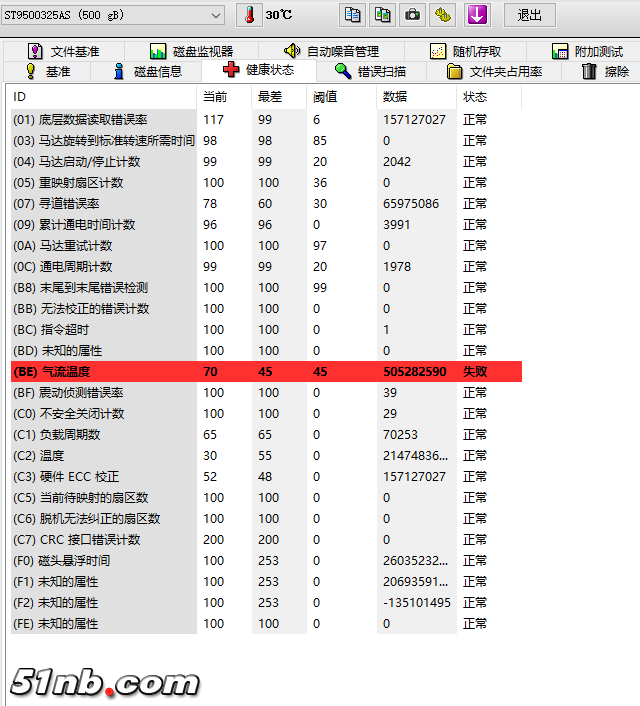Screen dimensions: 640x706
Task: Select the (07) 寻道错误率 row
Action: tap(266, 204)
